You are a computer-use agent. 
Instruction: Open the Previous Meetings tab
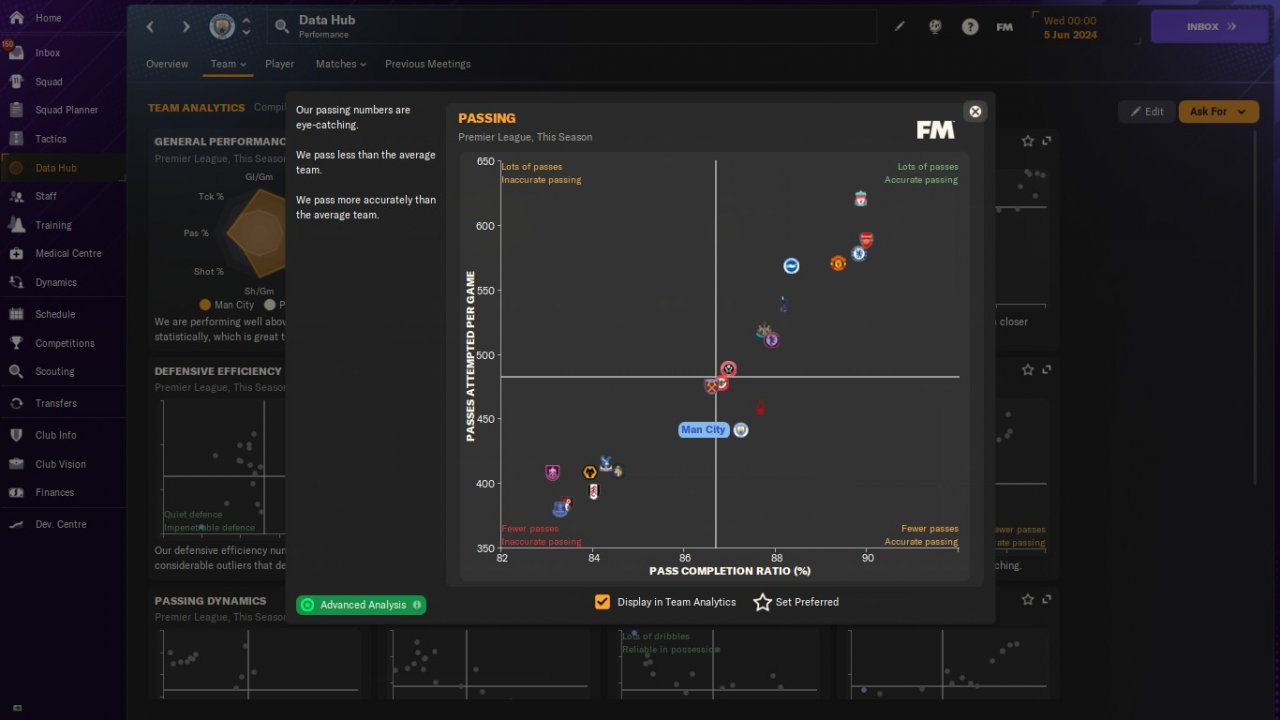428,64
